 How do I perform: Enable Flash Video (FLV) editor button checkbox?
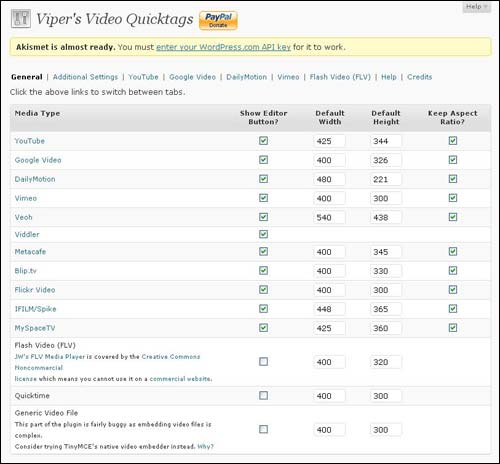tap(263, 362)
